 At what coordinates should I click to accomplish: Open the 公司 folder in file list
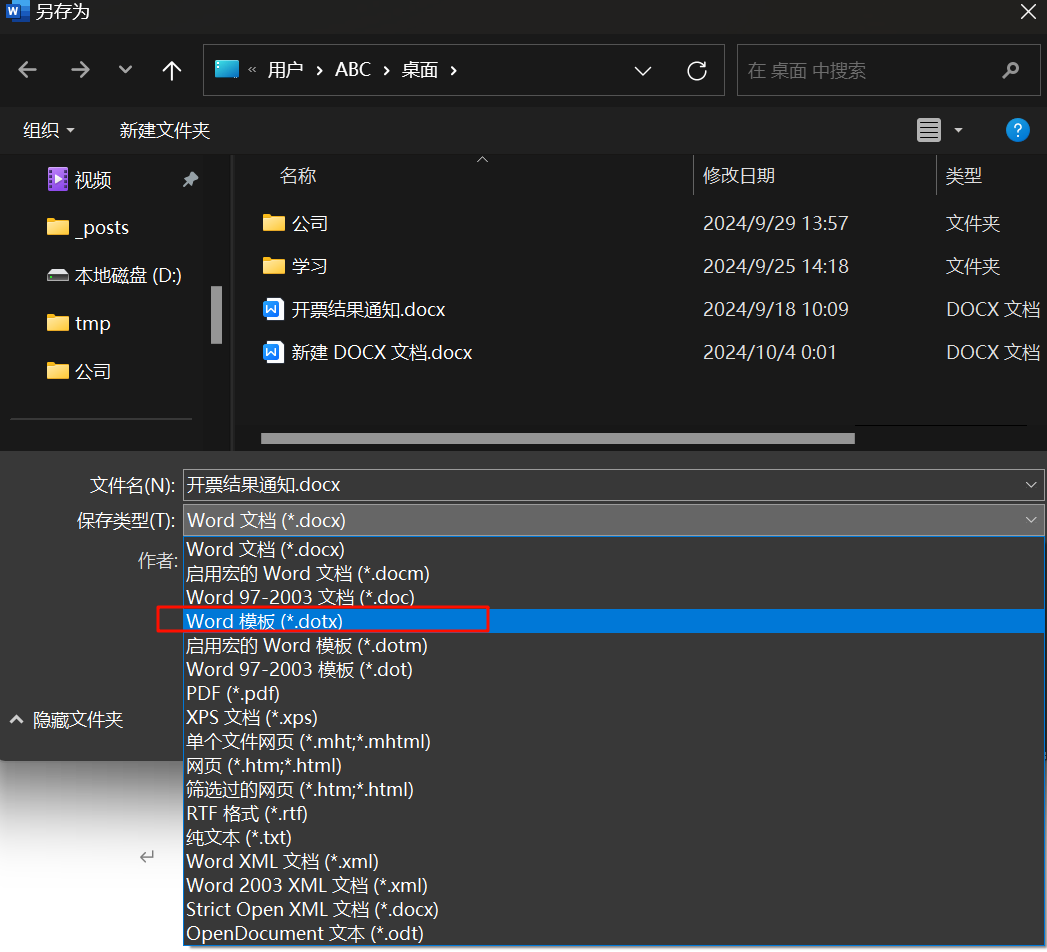[x=310, y=224]
